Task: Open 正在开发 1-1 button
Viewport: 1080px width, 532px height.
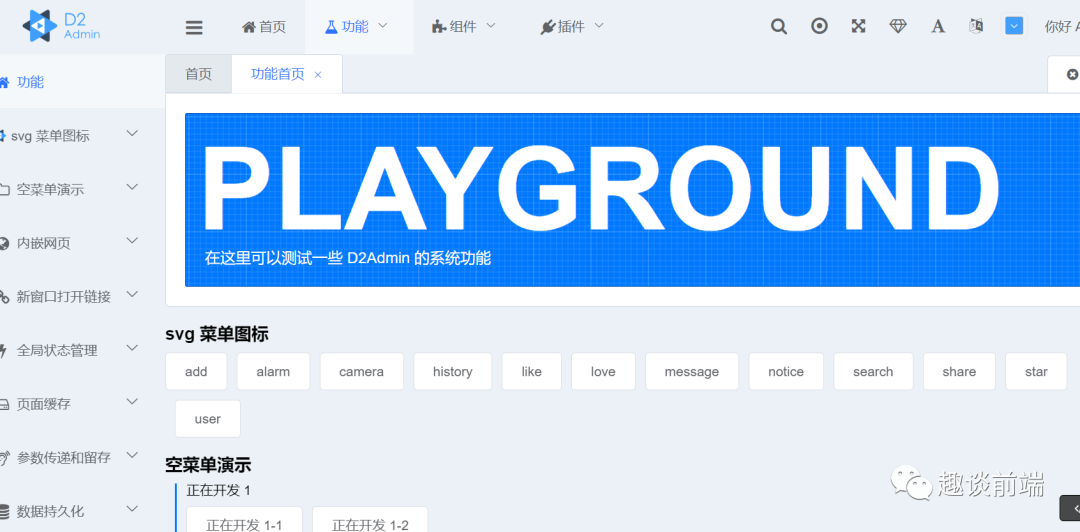Action: [x=245, y=520]
